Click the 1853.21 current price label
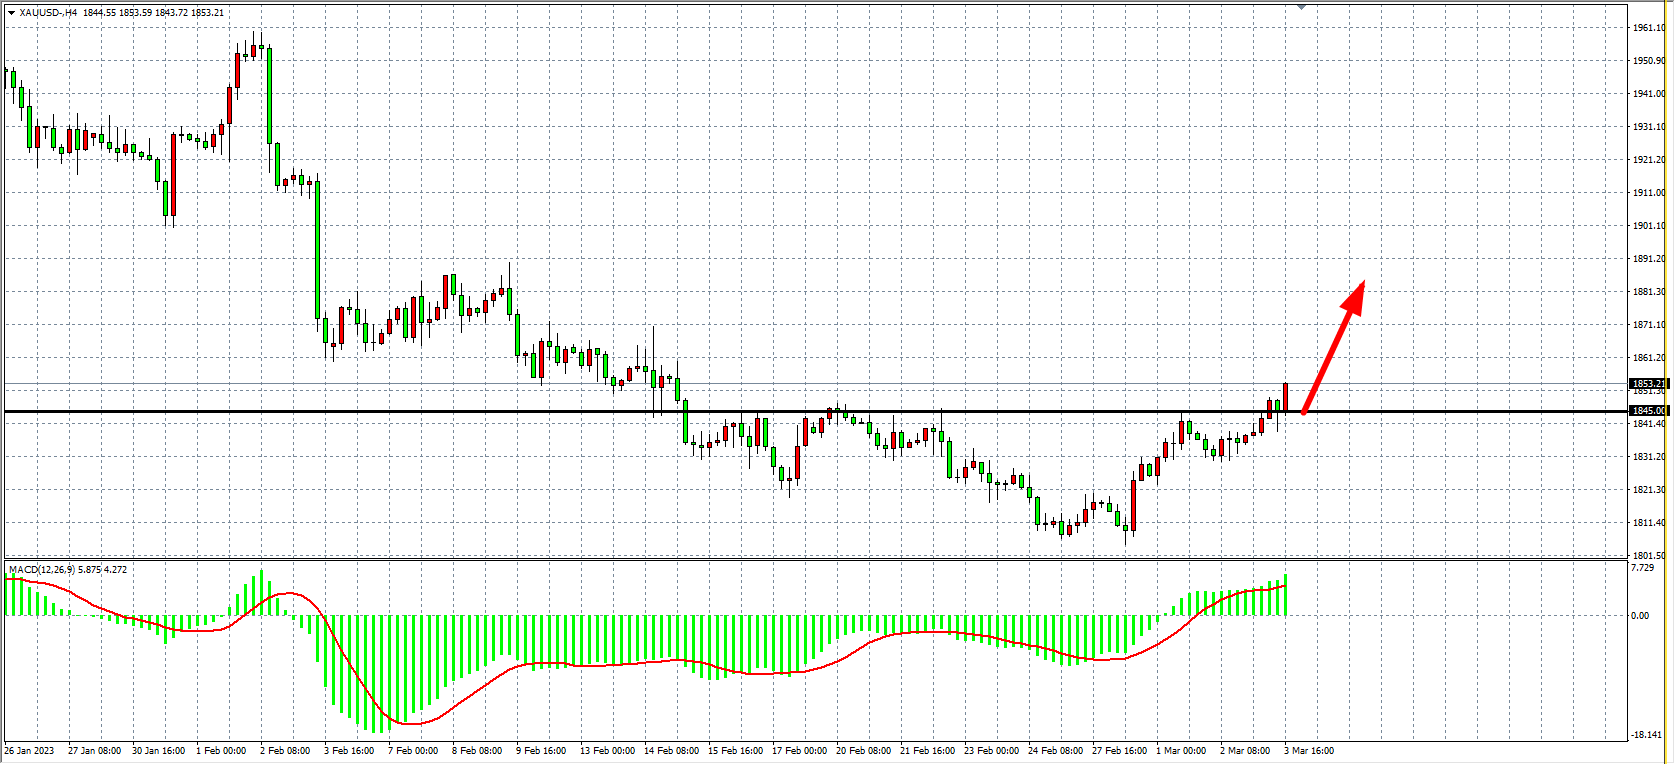Viewport: 1675px width, 764px height. point(1648,384)
